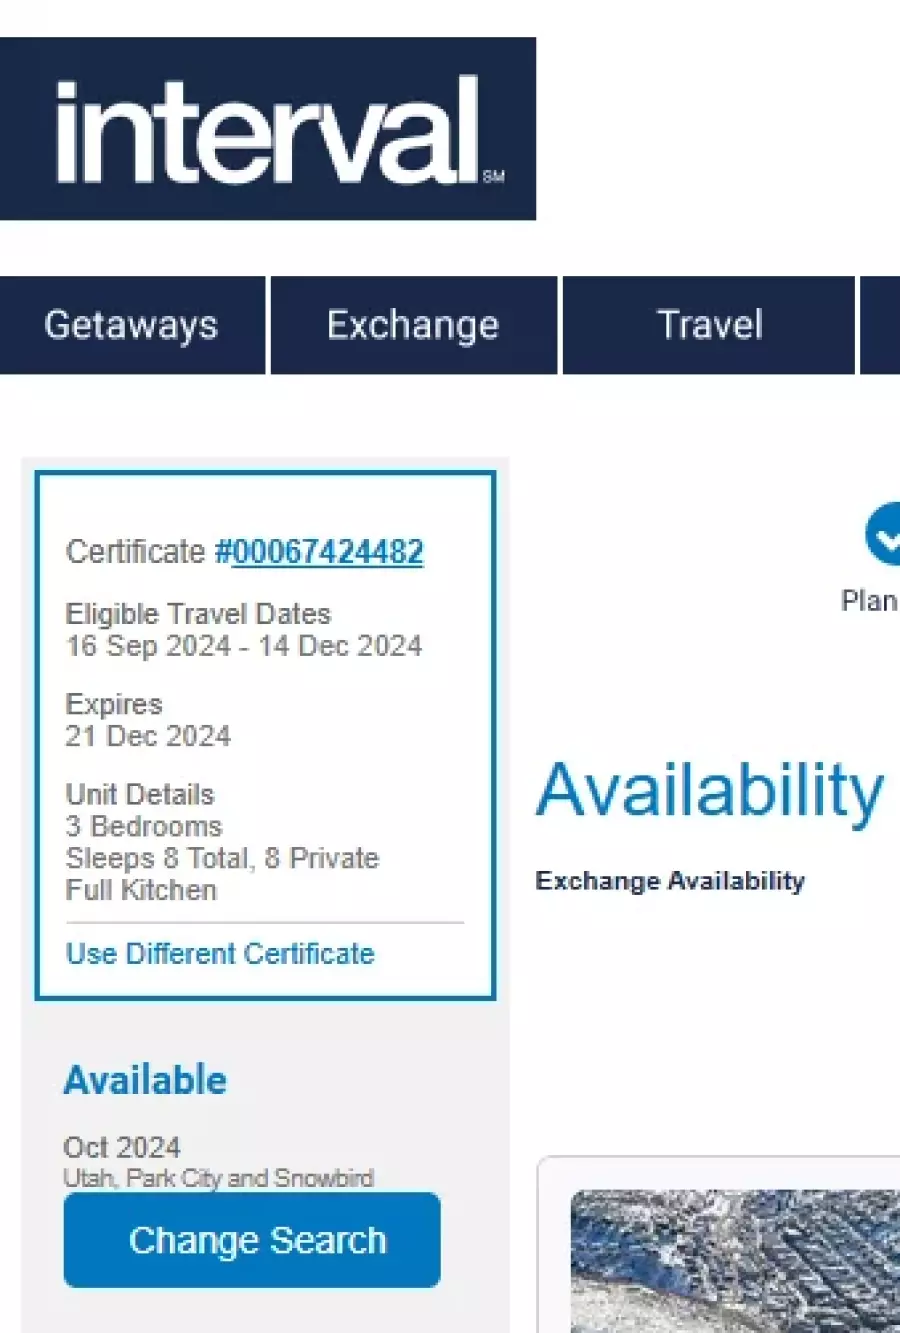Click the Oct 2024 search criterion
This screenshot has width=900, height=1333.
[122, 1147]
